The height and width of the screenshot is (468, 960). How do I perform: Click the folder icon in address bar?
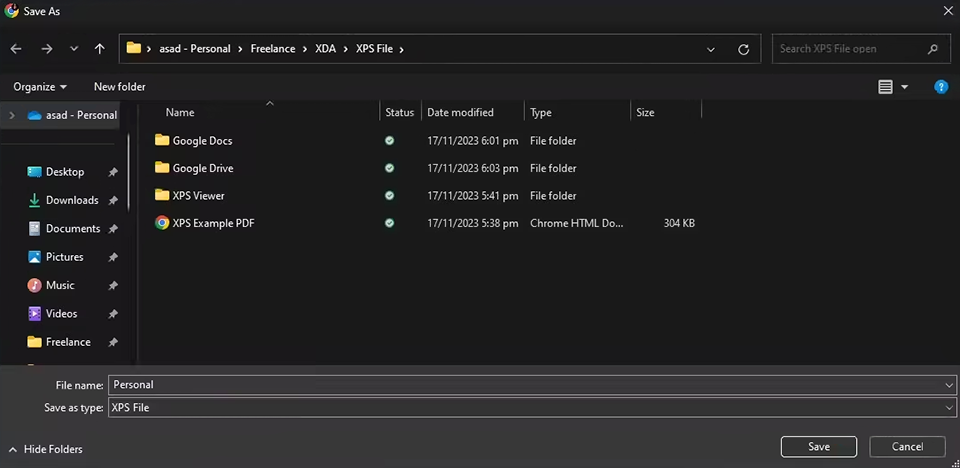(133, 48)
